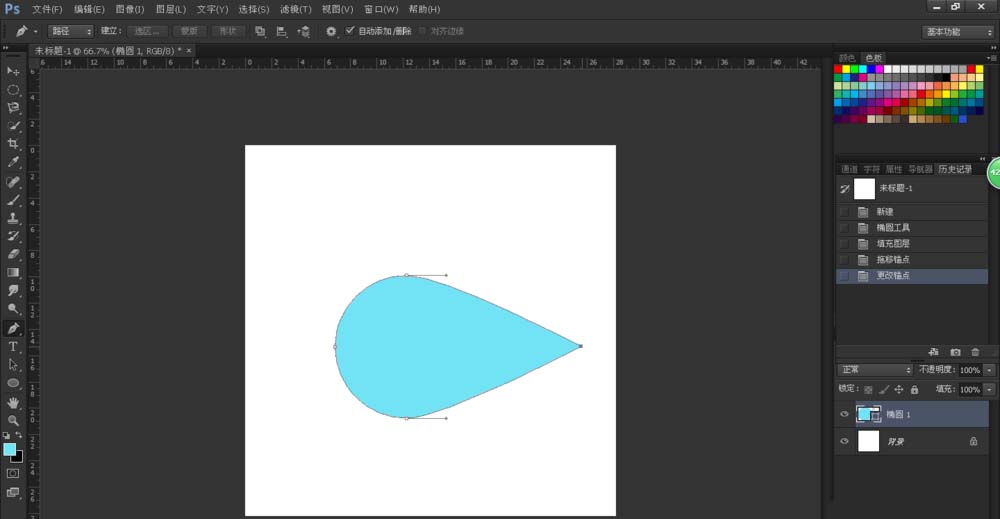1000x519 pixels.
Task: Open the 滤镜(T) menu
Action: coord(295,9)
